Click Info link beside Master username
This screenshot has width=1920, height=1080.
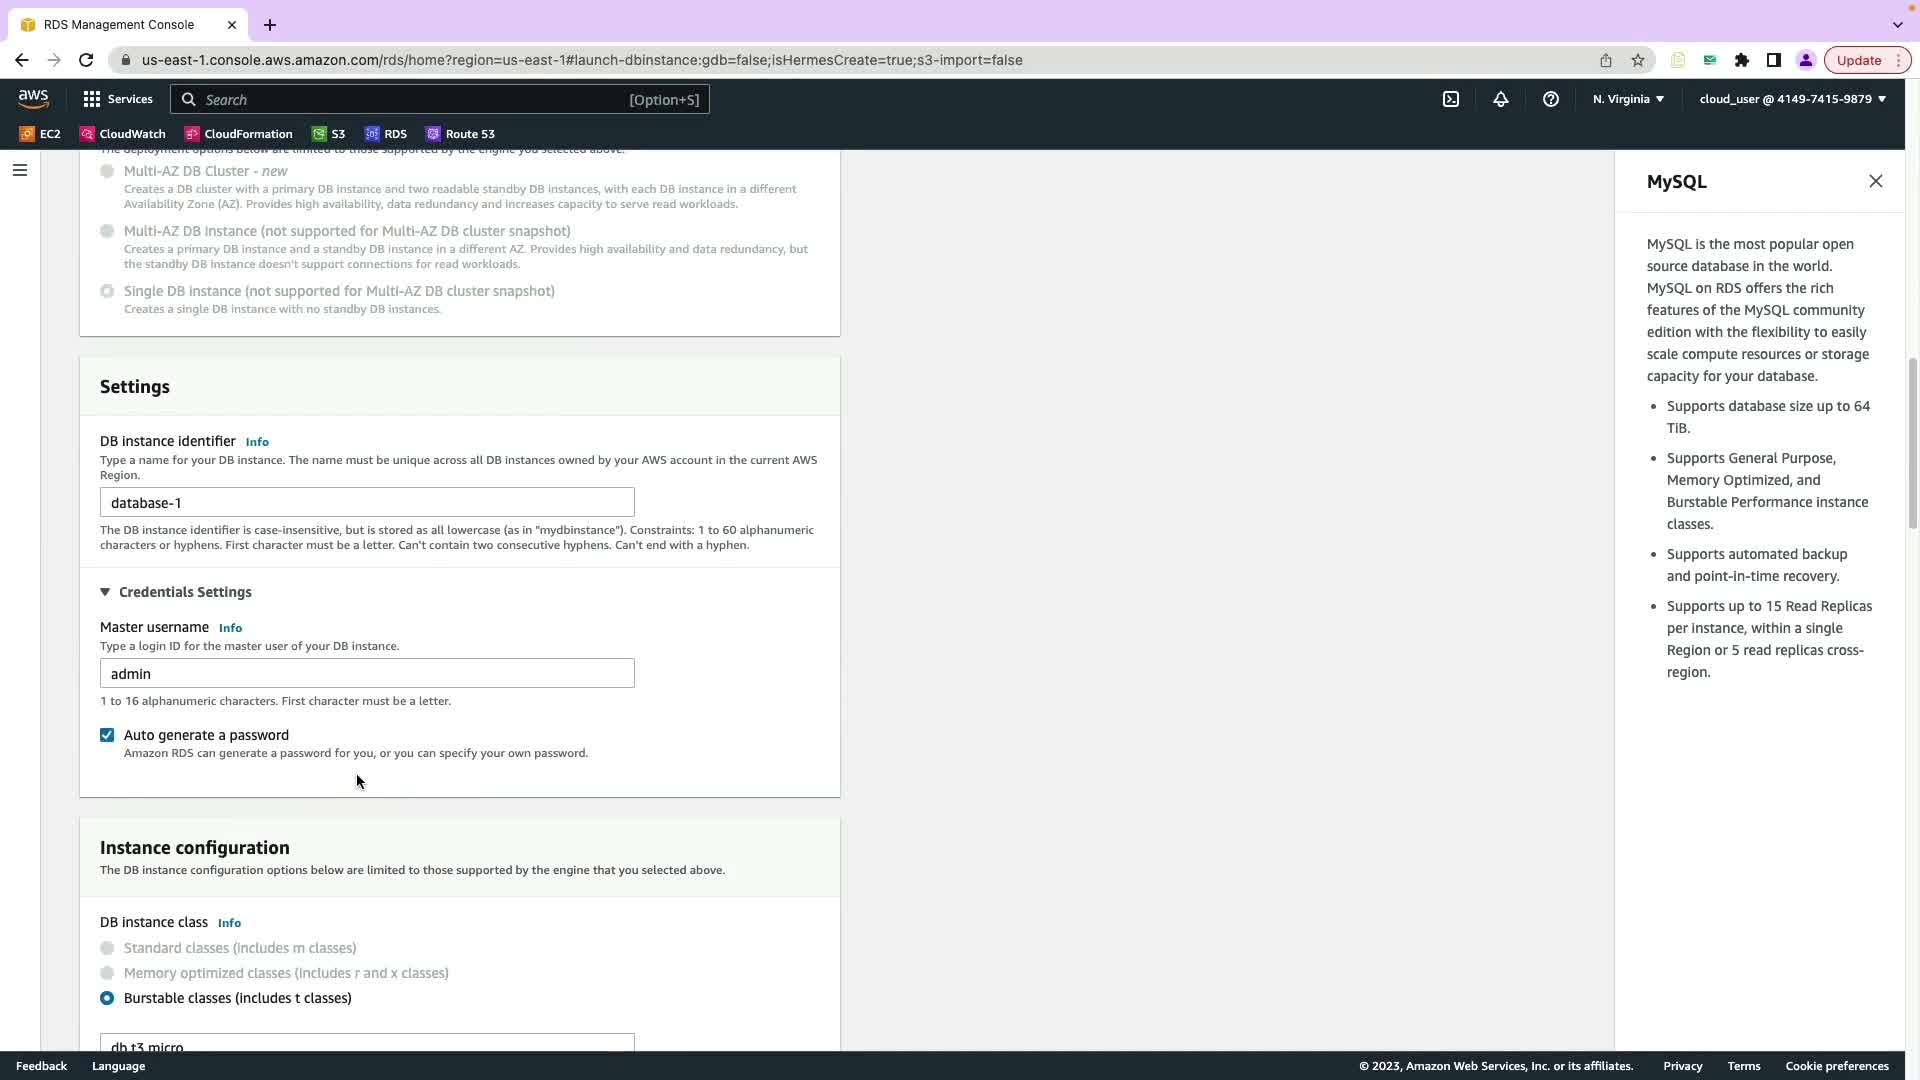coord(230,628)
